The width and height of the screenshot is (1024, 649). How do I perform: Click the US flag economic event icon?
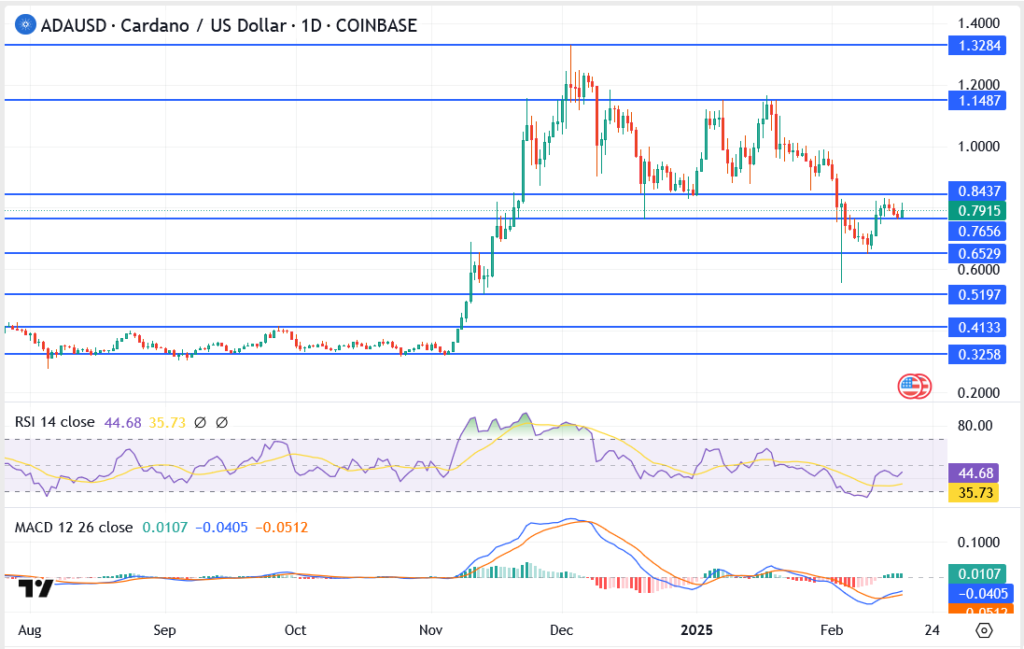[x=913, y=385]
